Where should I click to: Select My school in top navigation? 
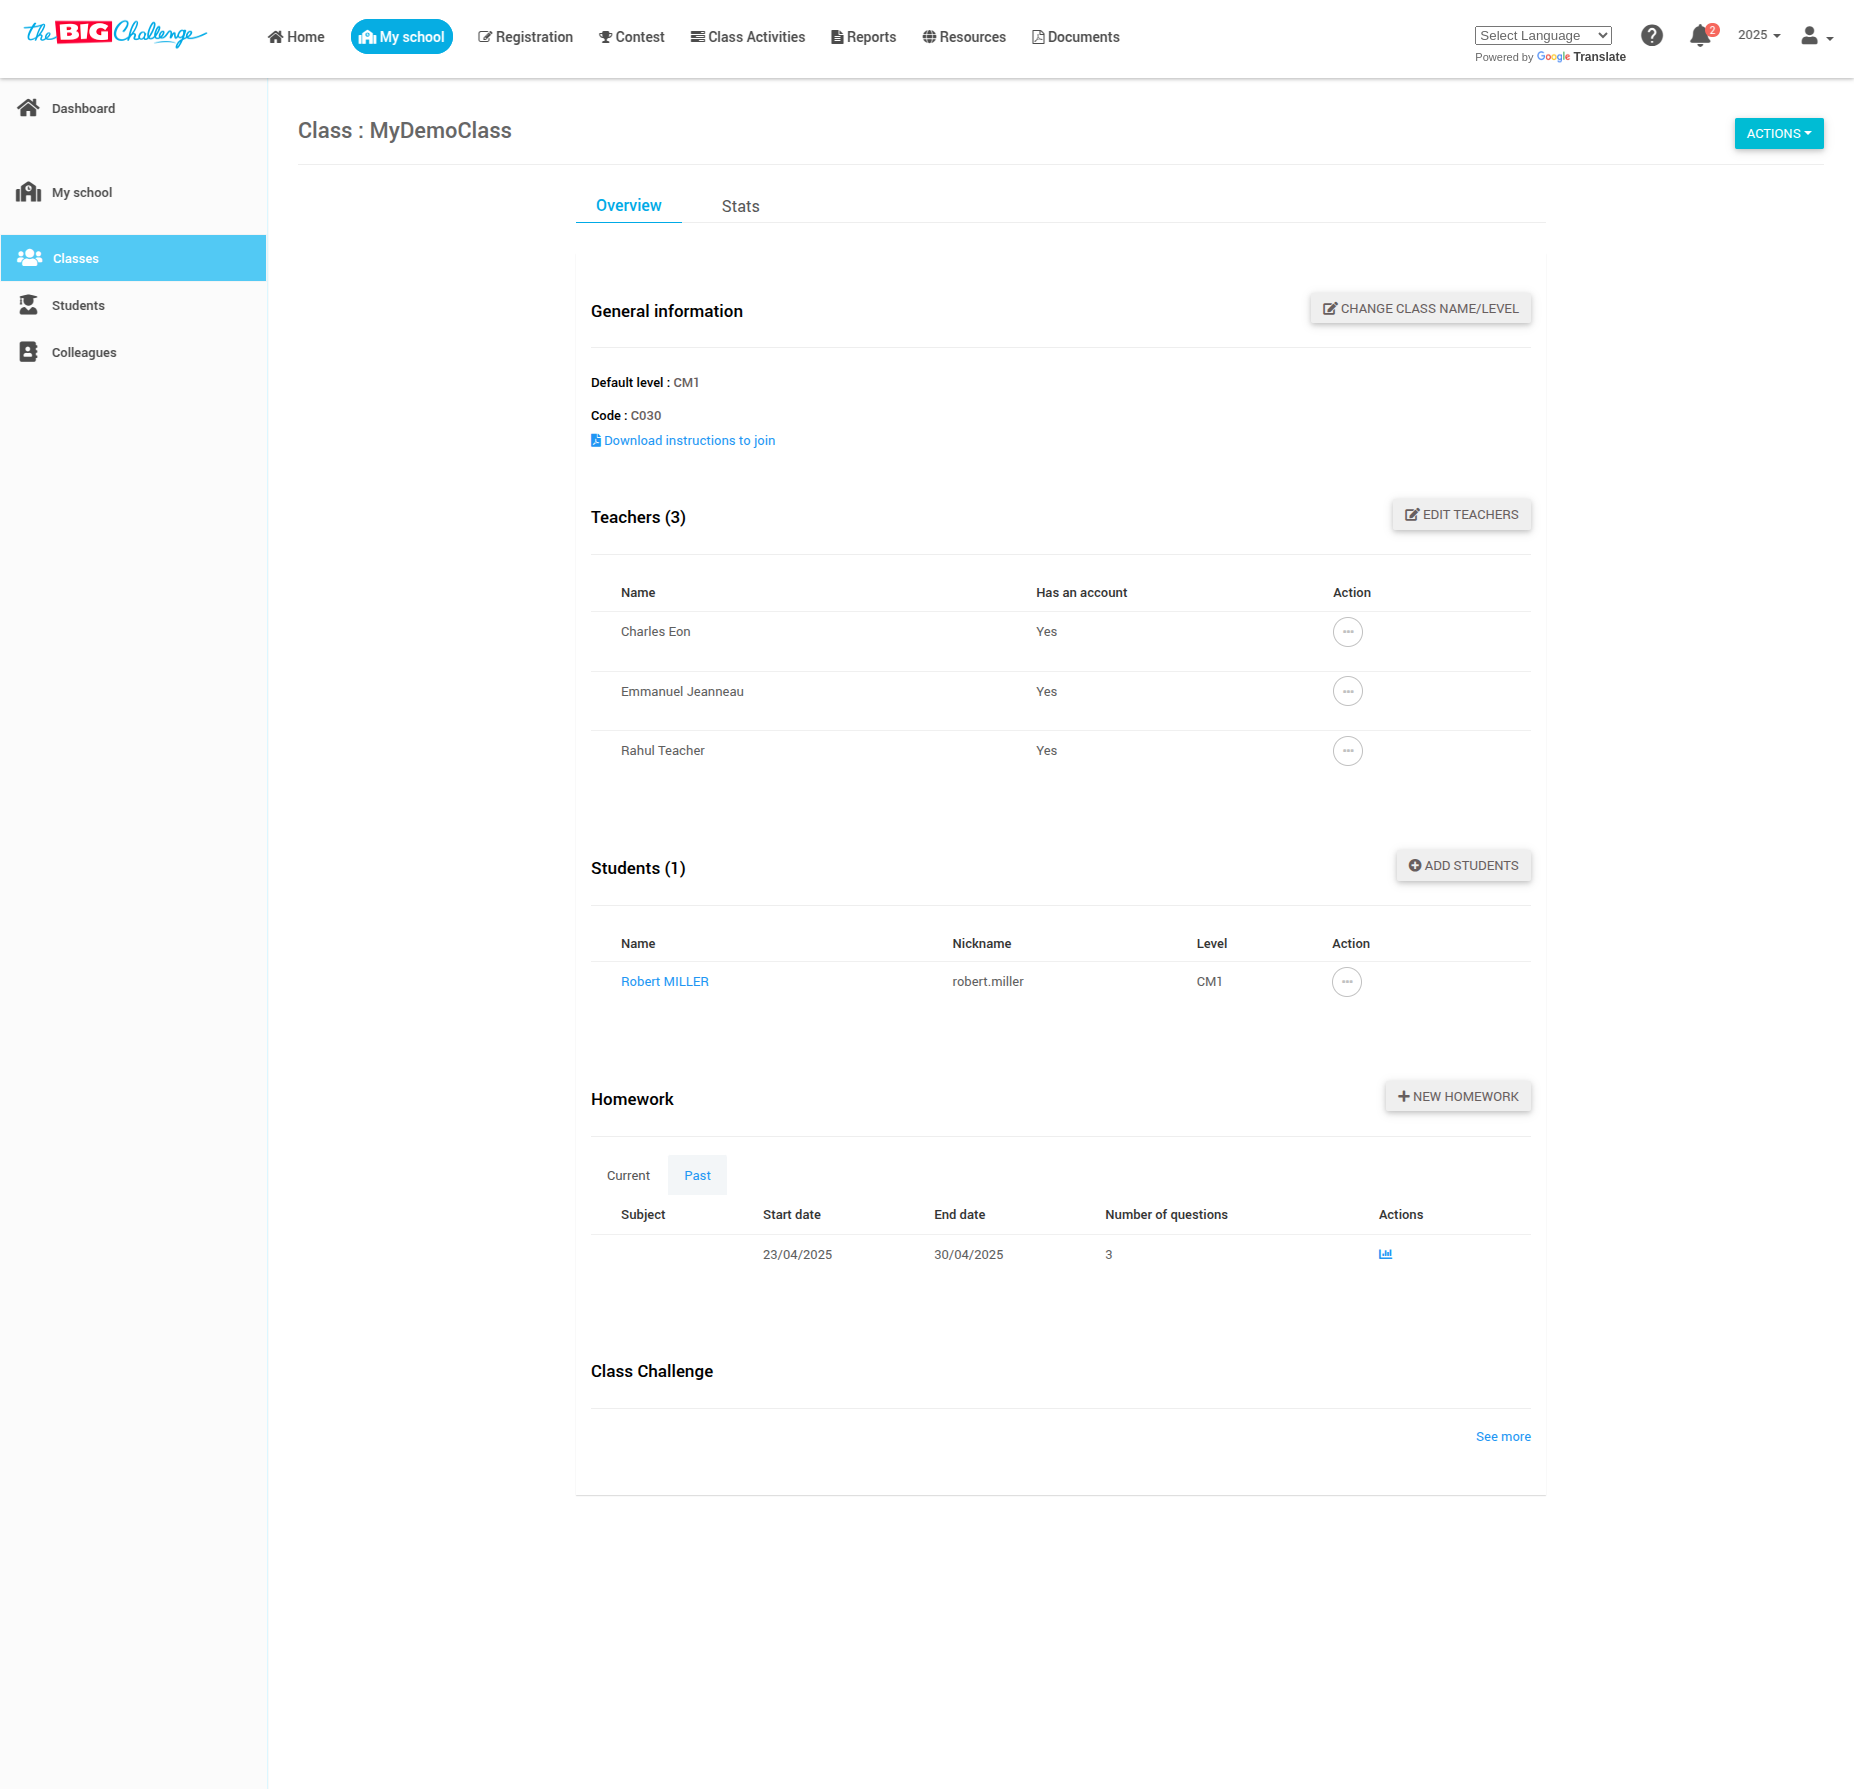402,37
